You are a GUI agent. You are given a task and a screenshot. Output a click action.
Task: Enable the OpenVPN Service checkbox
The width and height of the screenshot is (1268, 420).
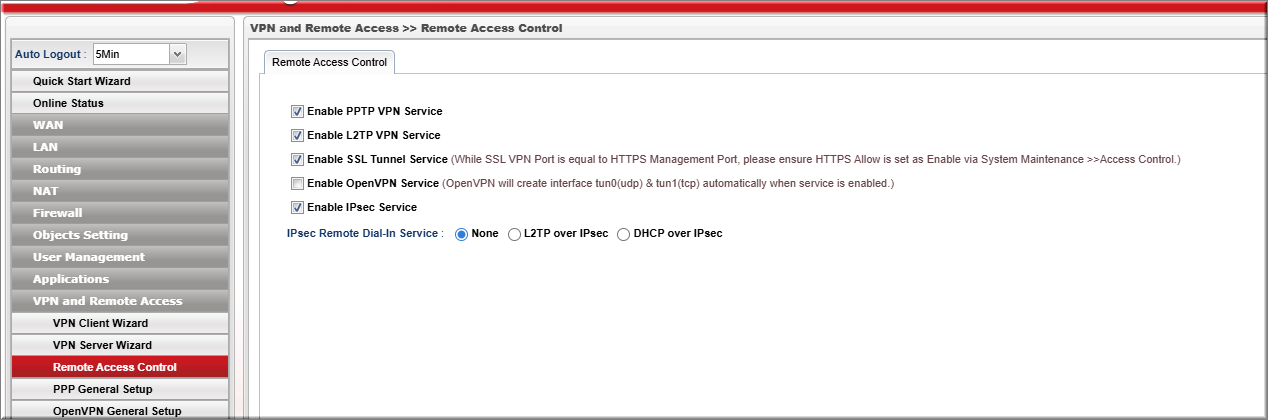(297, 183)
